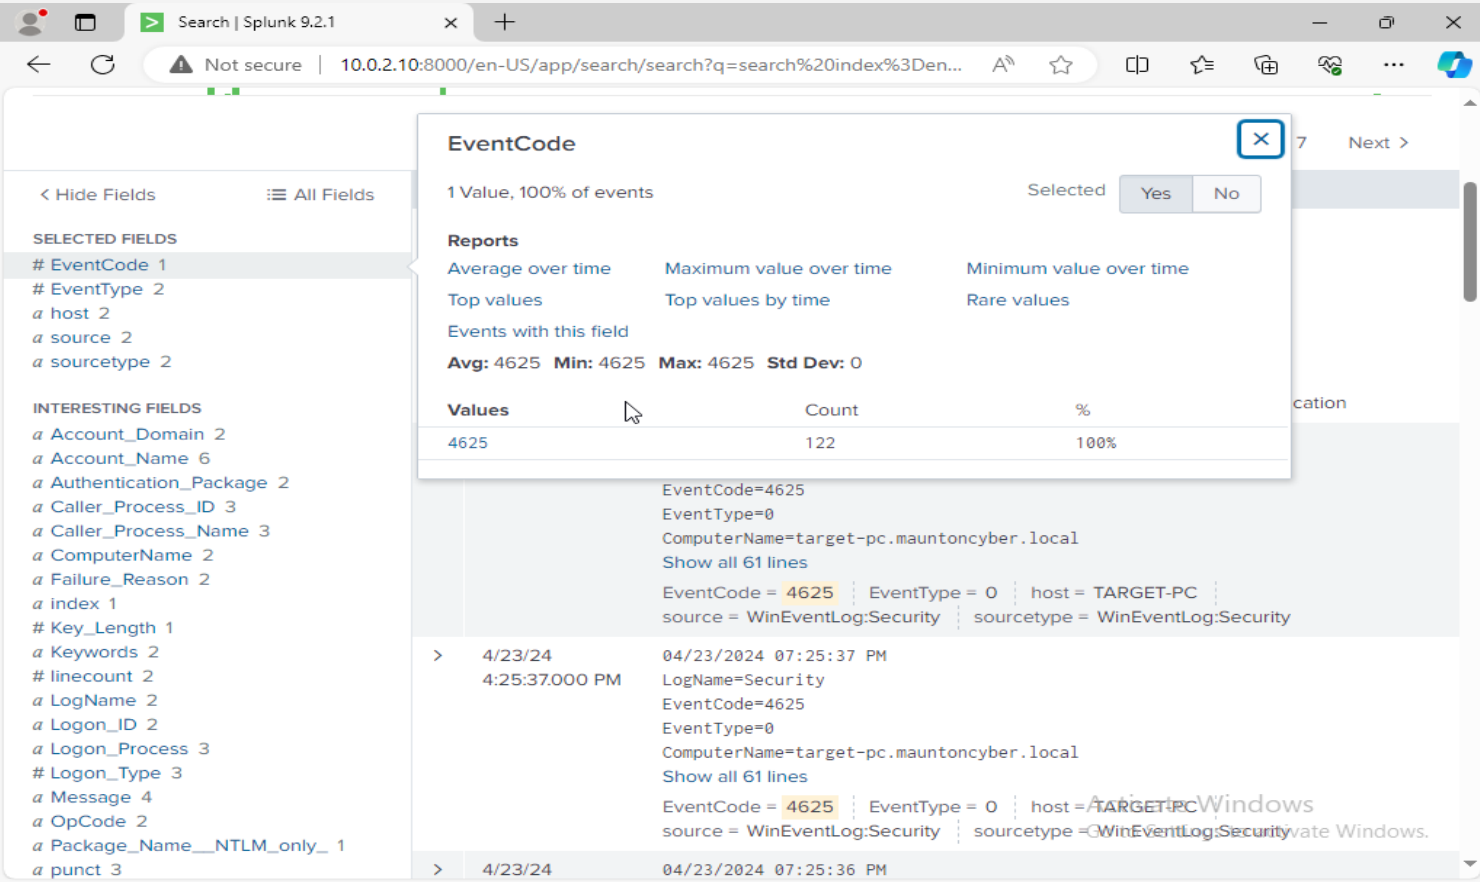The height and width of the screenshot is (882, 1480).
Task: Open the Top values report
Action: (x=495, y=299)
